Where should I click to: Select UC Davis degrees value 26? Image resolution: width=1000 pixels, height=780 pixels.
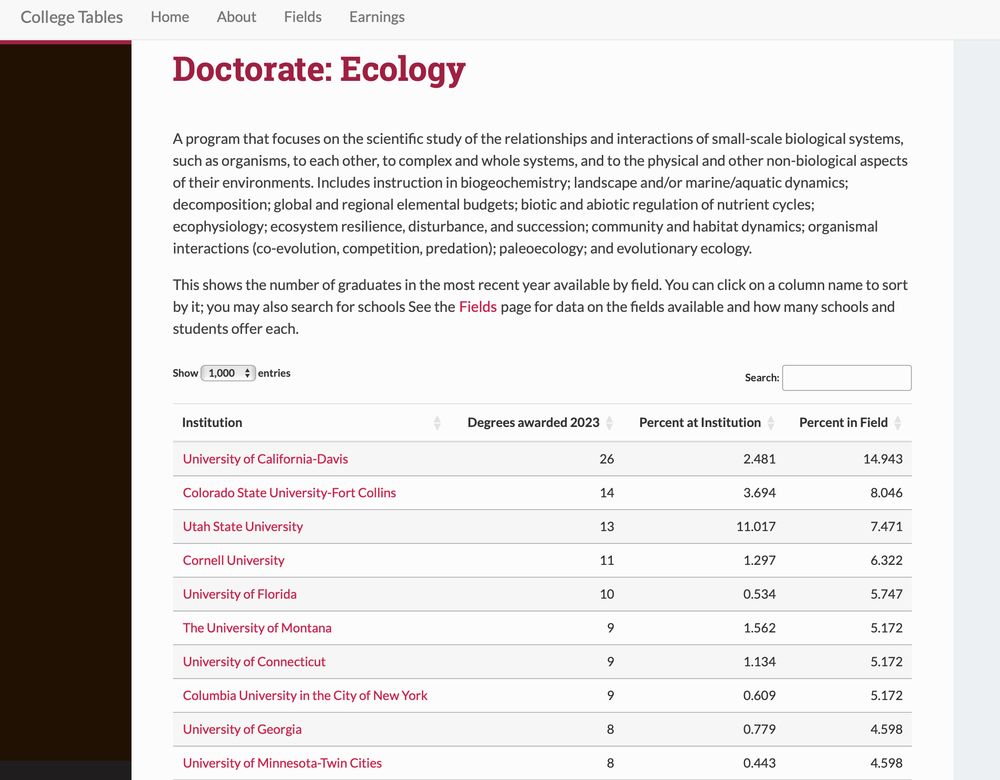click(607, 459)
